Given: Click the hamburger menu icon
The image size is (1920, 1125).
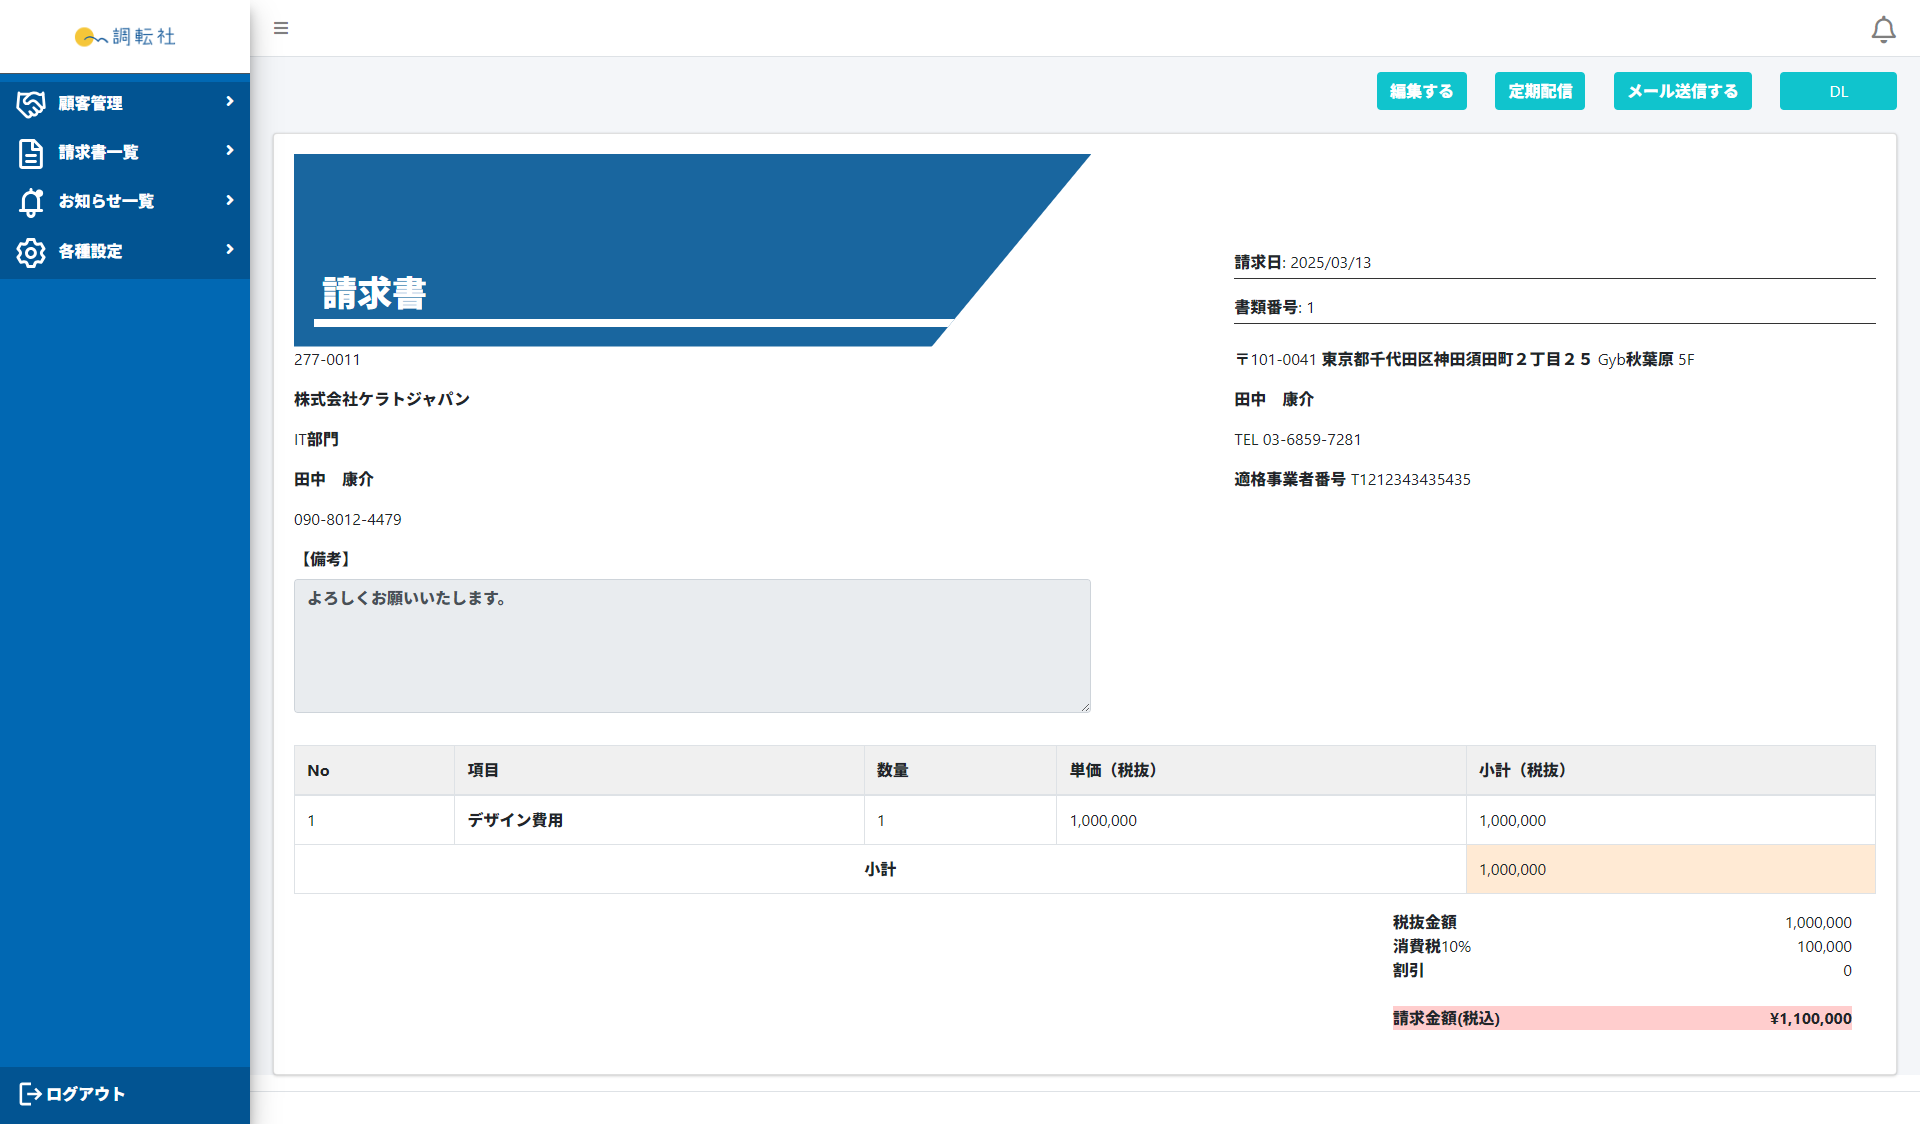Looking at the screenshot, I should point(281,28).
